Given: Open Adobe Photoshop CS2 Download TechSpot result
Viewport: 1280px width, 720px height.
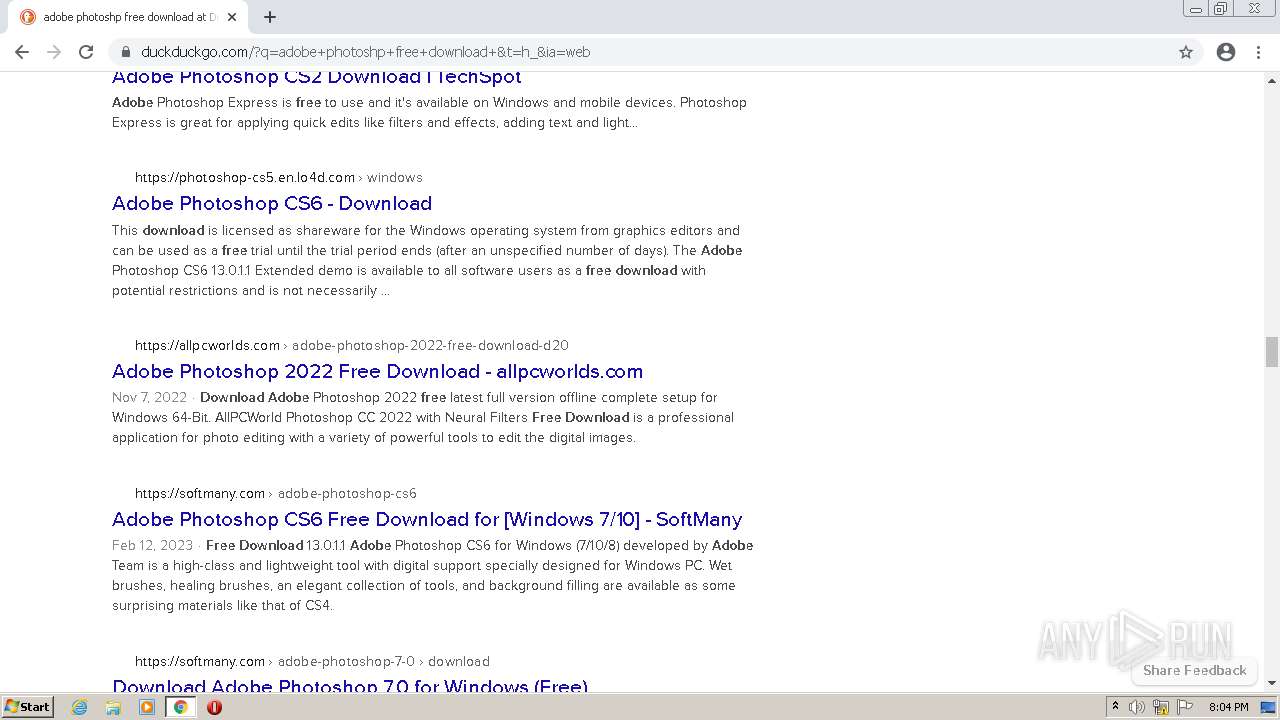Looking at the screenshot, I should [x=316, y=78].
